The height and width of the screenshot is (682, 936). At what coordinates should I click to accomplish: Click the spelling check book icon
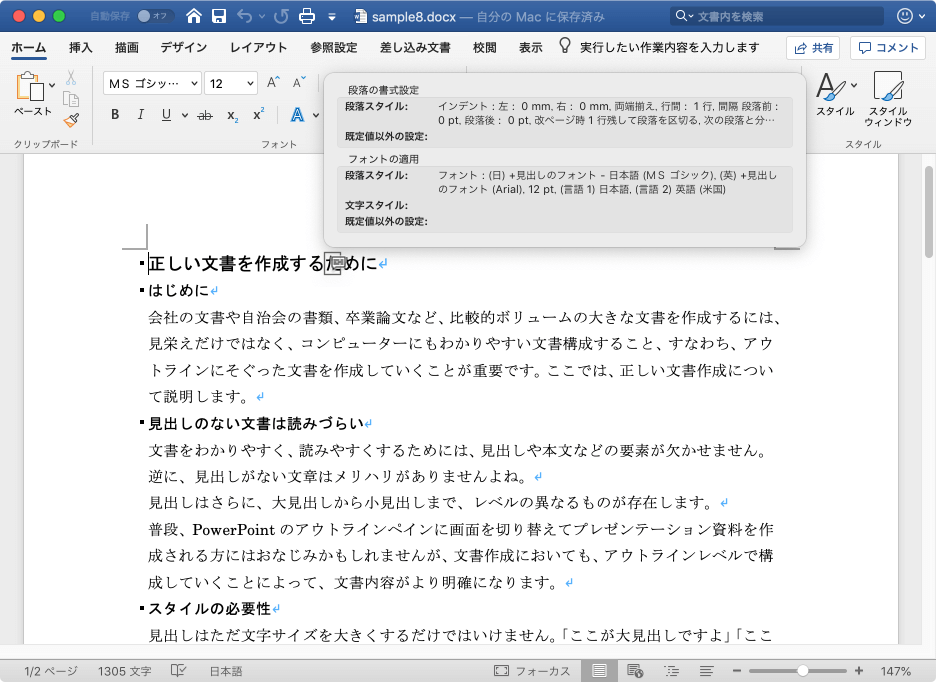click(x=178, y=671)
